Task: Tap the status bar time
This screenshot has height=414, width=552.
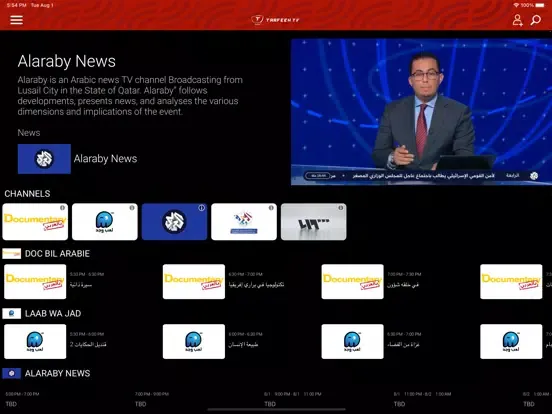Action: 17,5
